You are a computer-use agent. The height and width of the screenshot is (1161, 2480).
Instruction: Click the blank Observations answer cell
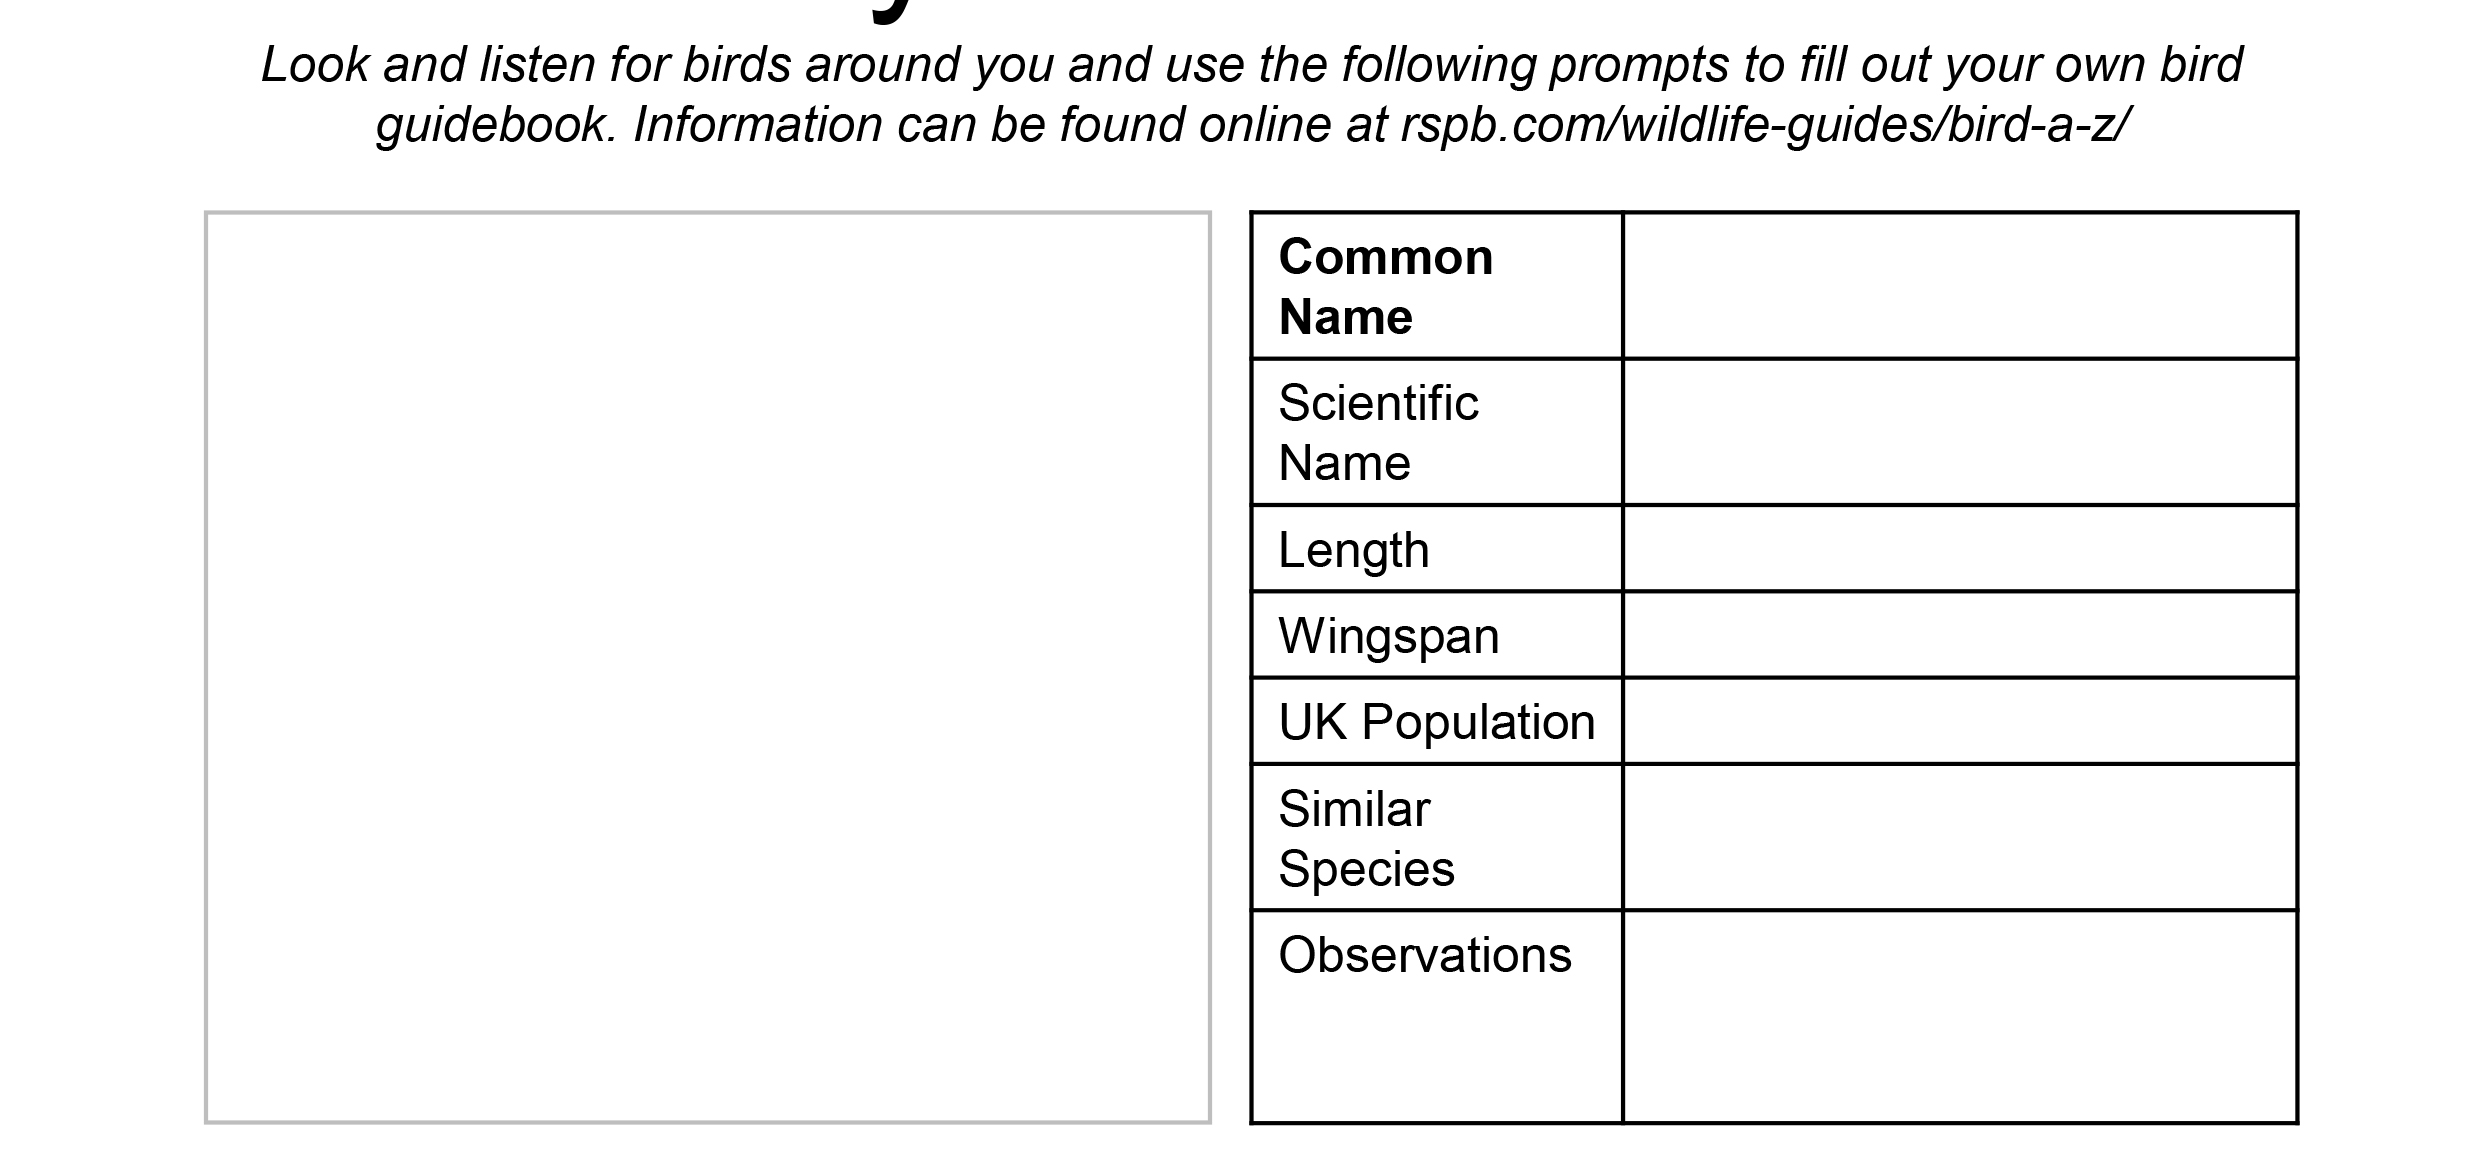1960,1016
